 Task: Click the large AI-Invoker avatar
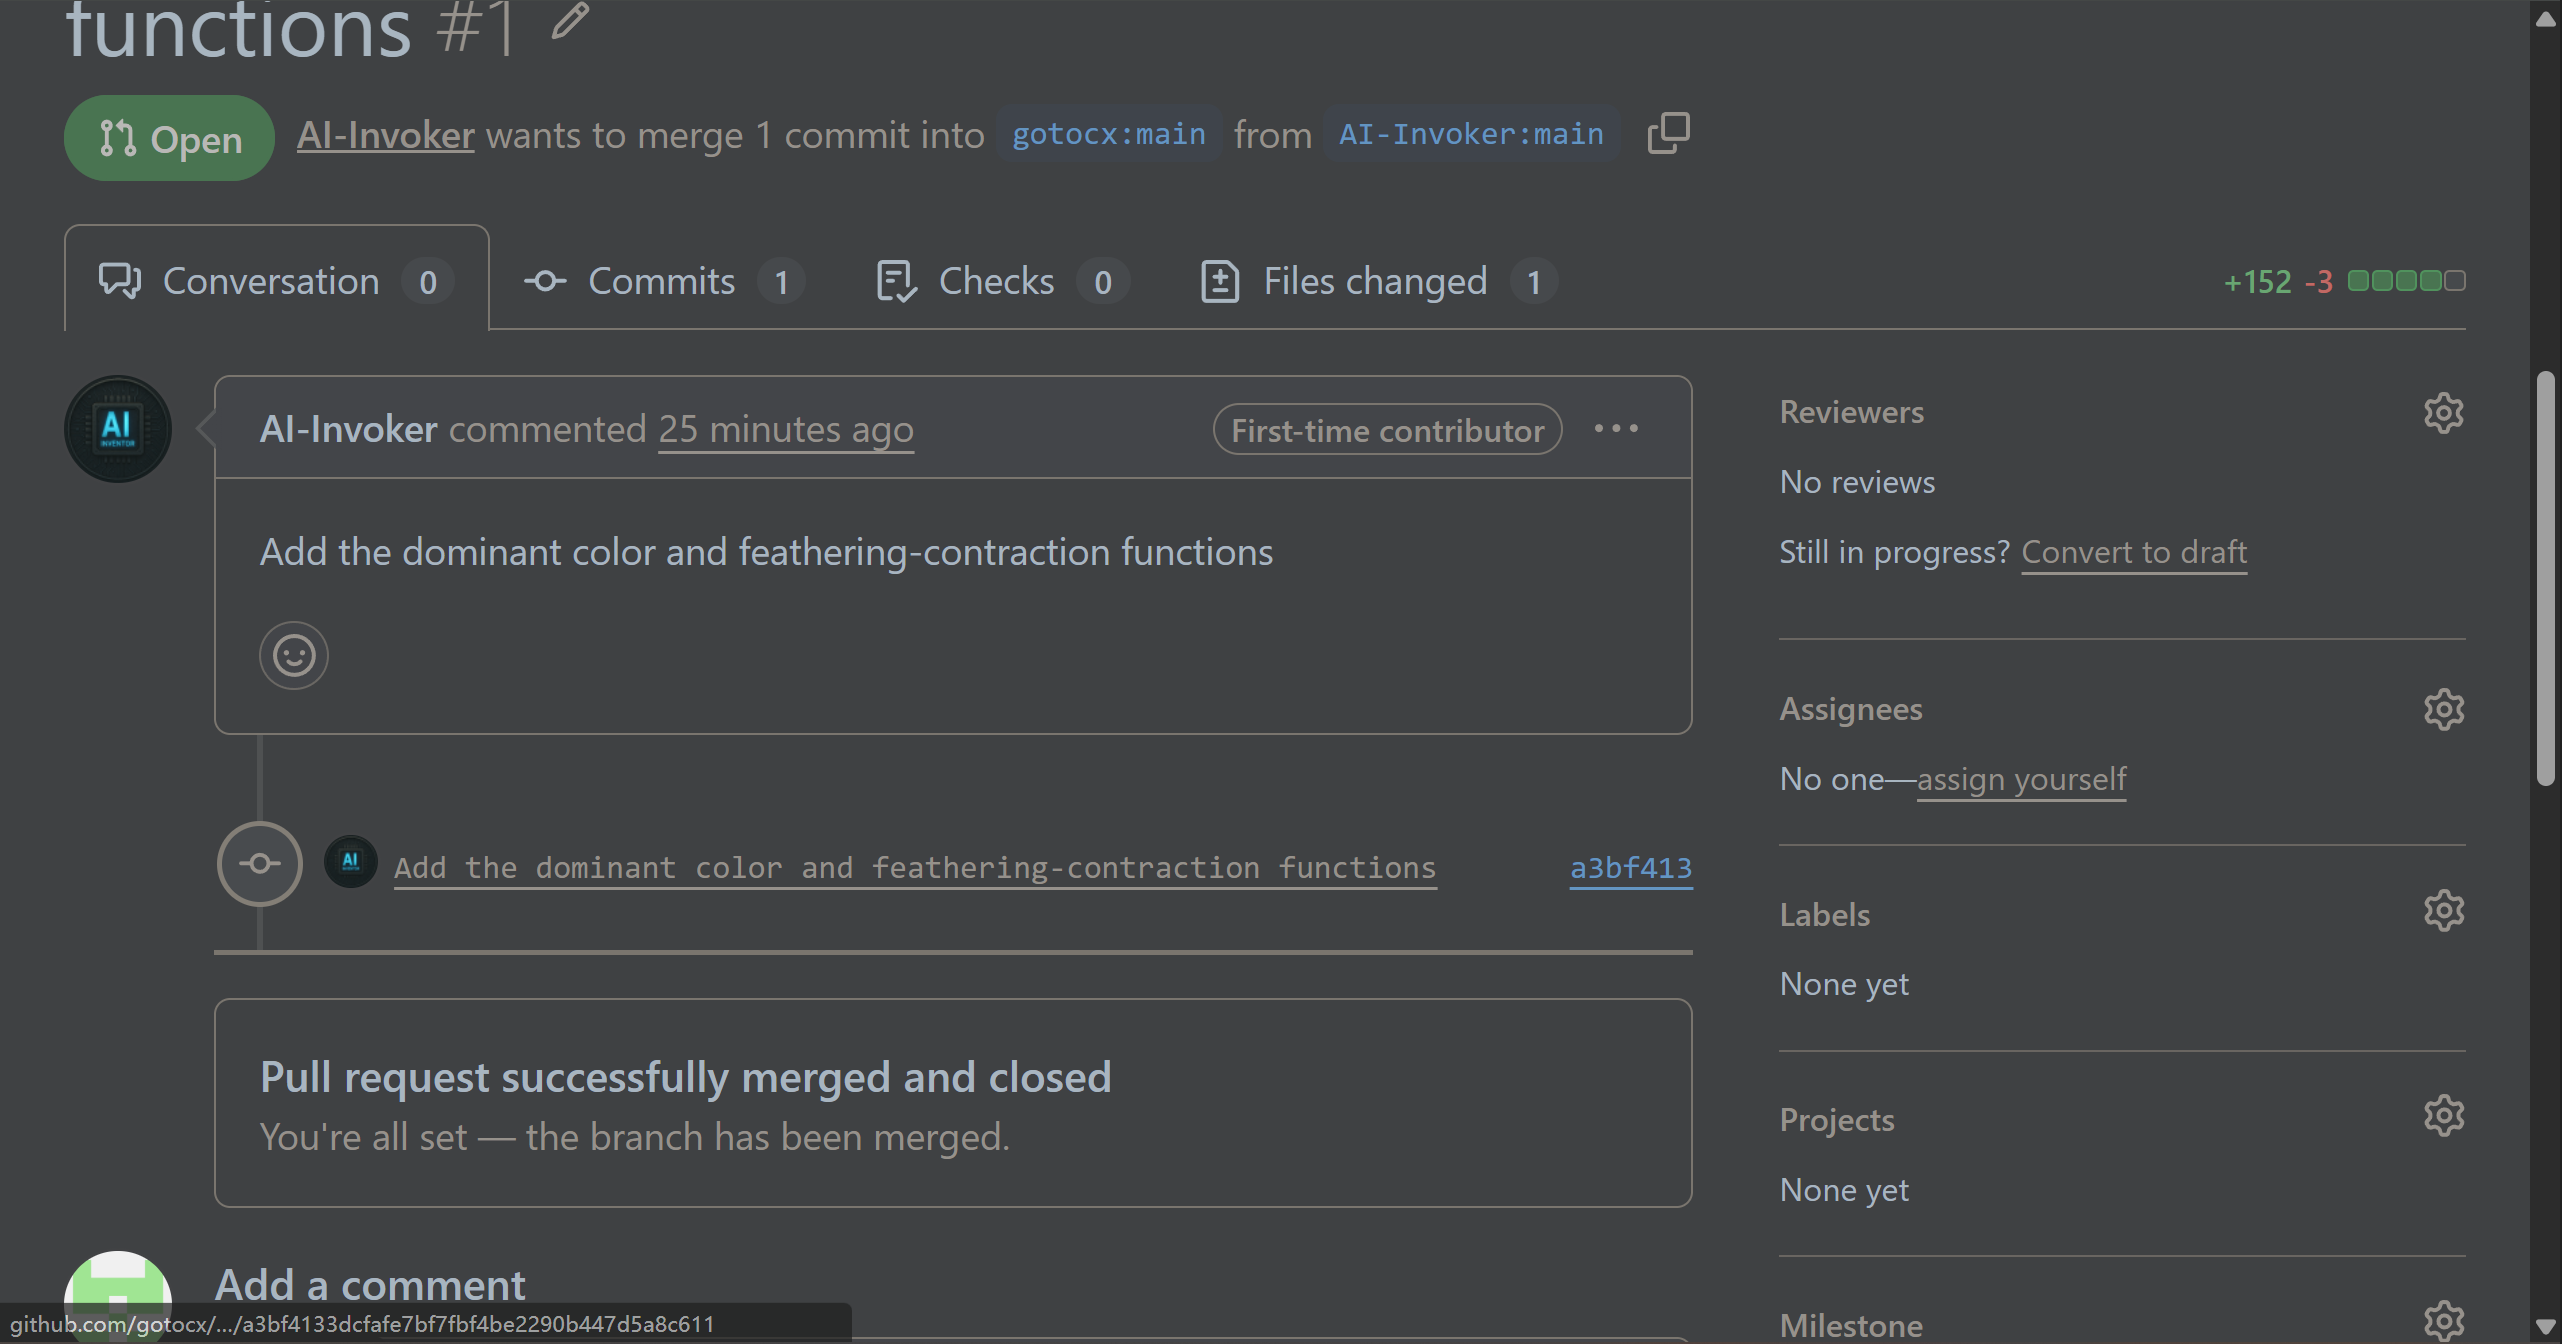tap(118, 429)
